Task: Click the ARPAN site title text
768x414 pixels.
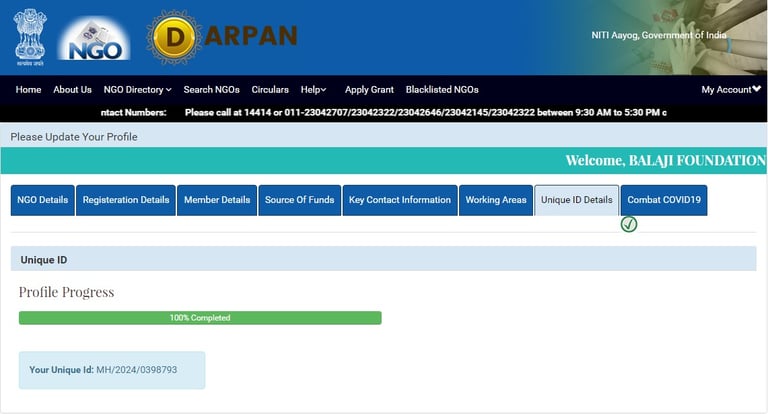Action: [251, 36]
